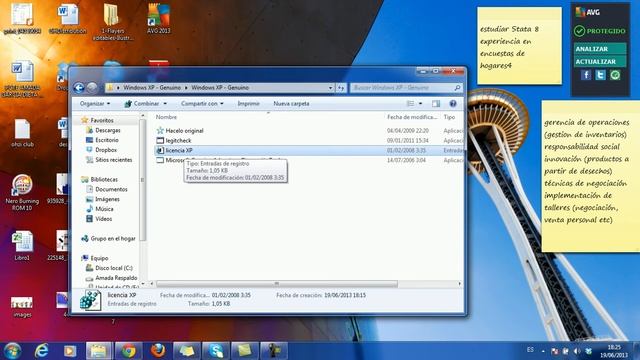640x360 pixels.
Task: Open otro club desktop file
Action: pyautogui.click(x=22, y=133)
